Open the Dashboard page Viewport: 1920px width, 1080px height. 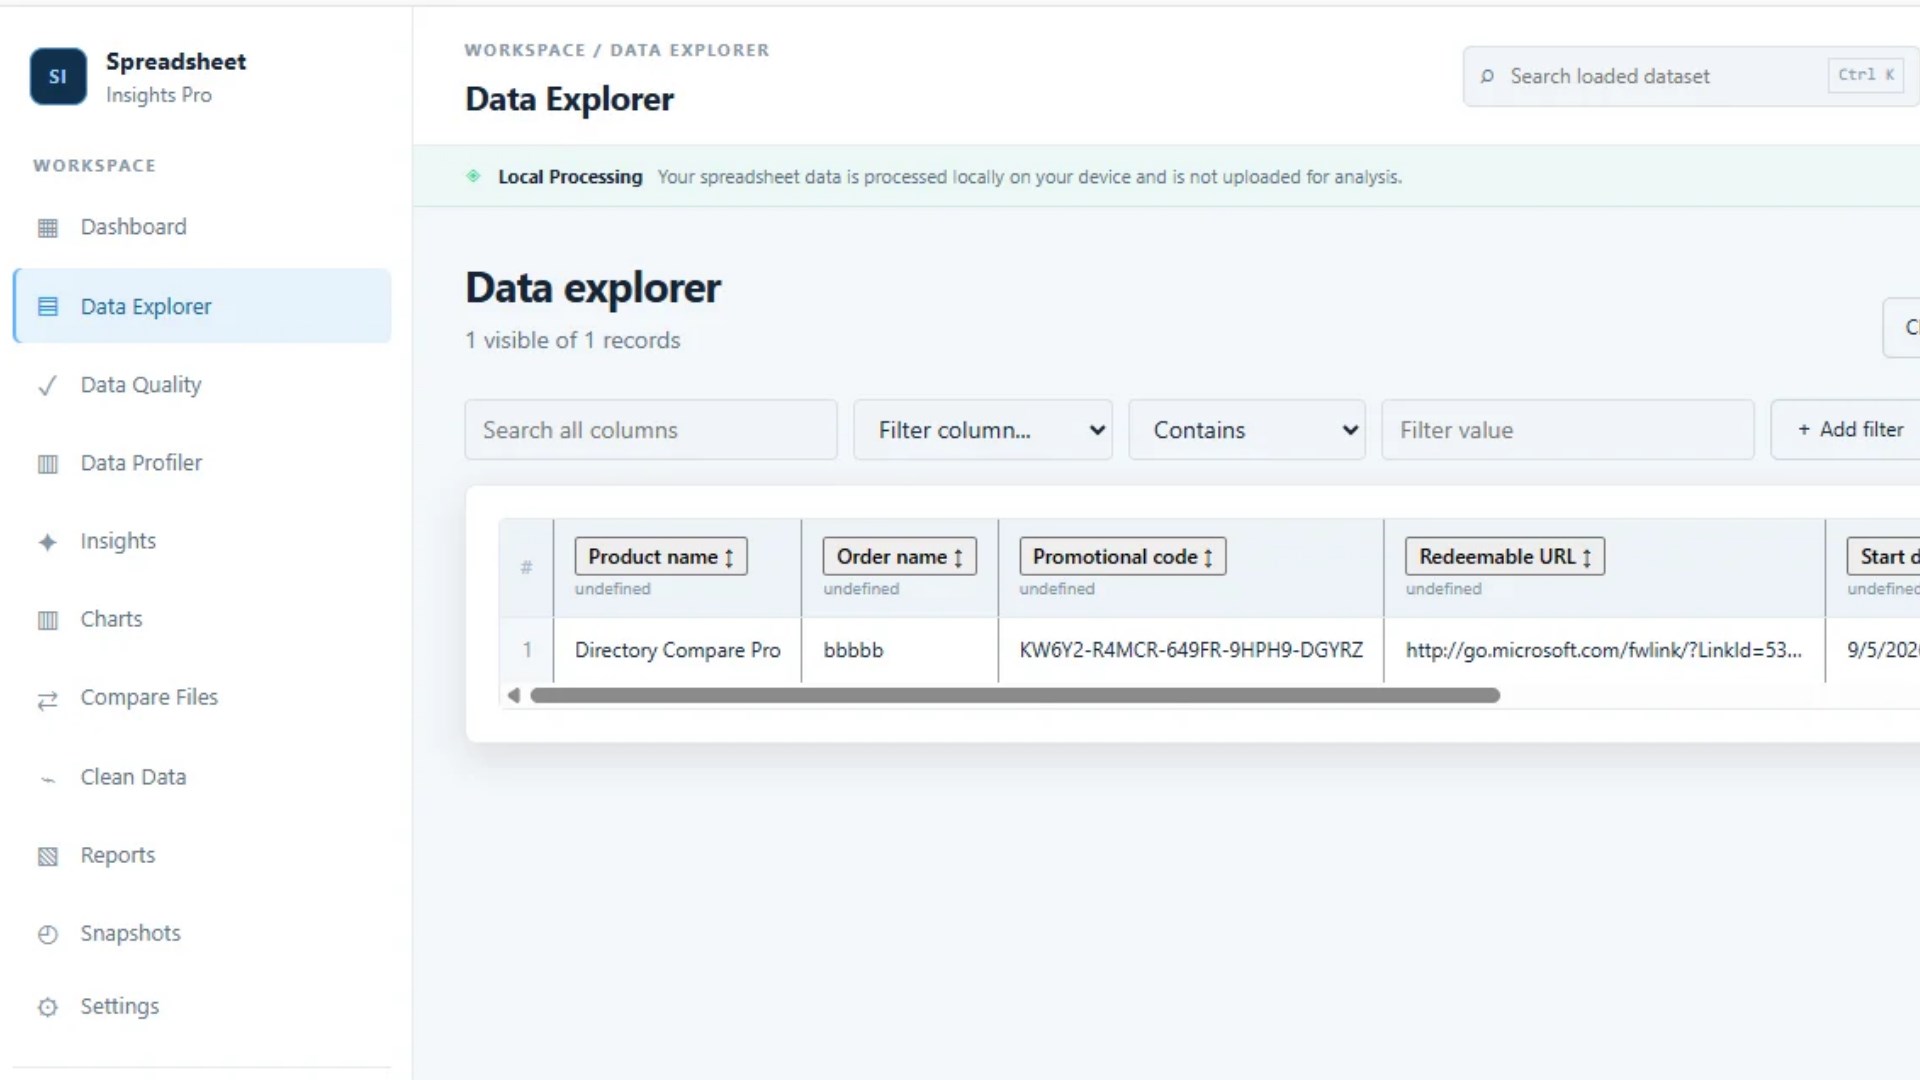coord(202,227)
